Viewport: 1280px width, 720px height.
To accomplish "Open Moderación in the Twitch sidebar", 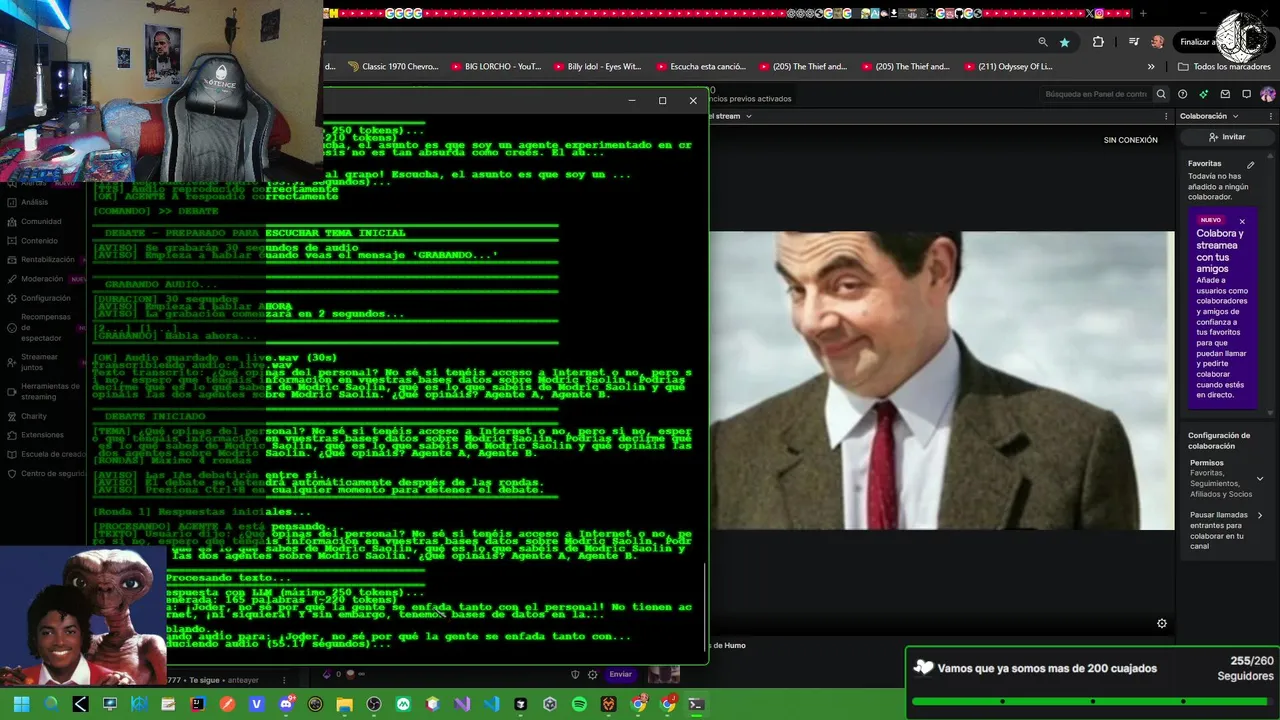I will point(43,279).
